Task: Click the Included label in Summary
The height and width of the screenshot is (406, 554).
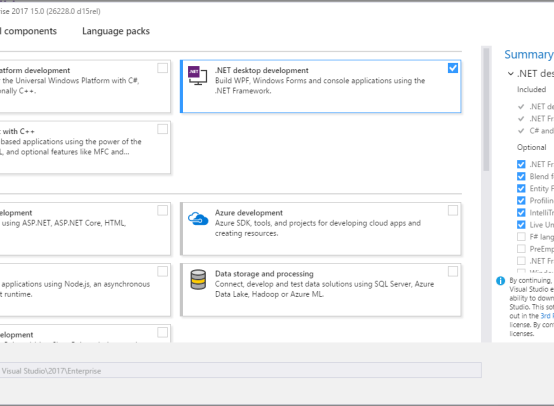Action: [x=531, y=89]
